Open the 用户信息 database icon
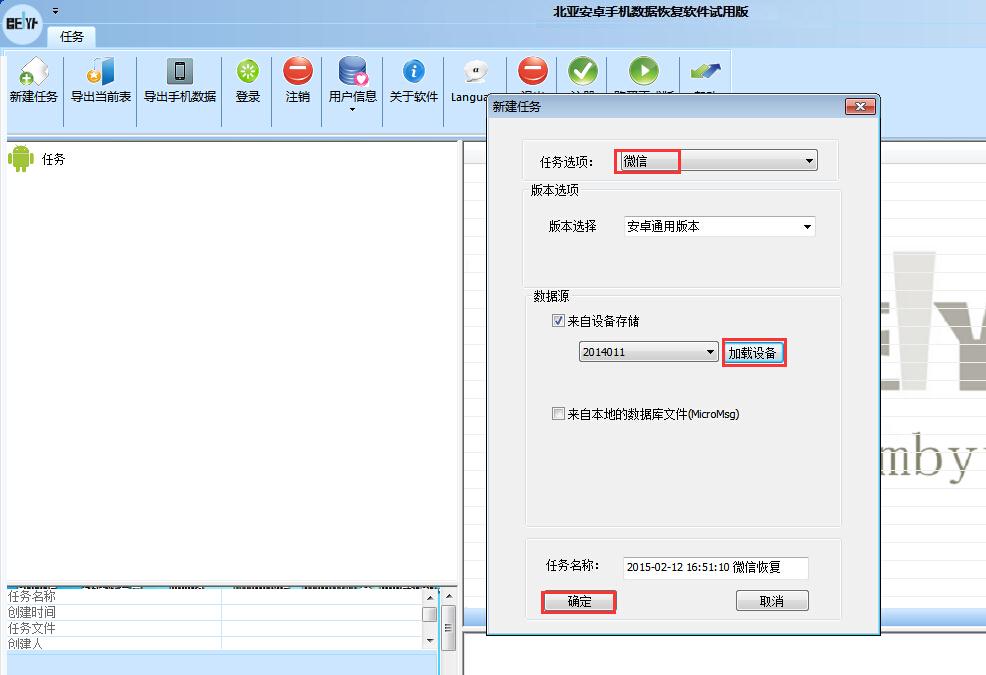Viewport: 986px width, 675px height. click(353, 71)
